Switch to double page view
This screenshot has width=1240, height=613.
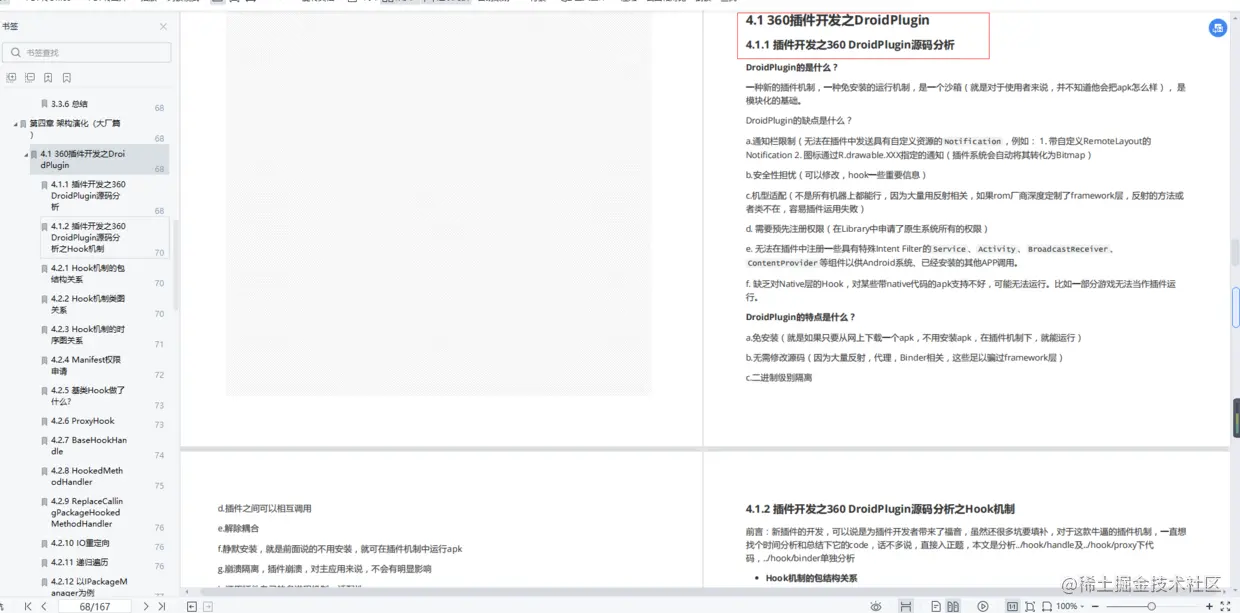953,606
